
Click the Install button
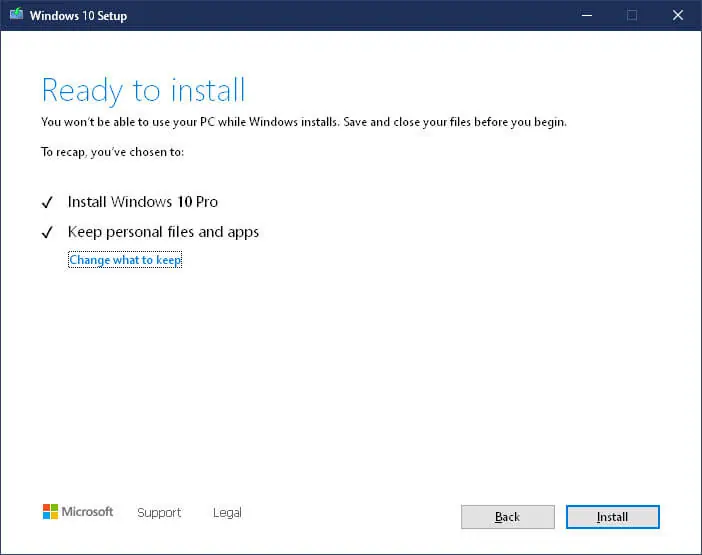(x=612, y=517)
